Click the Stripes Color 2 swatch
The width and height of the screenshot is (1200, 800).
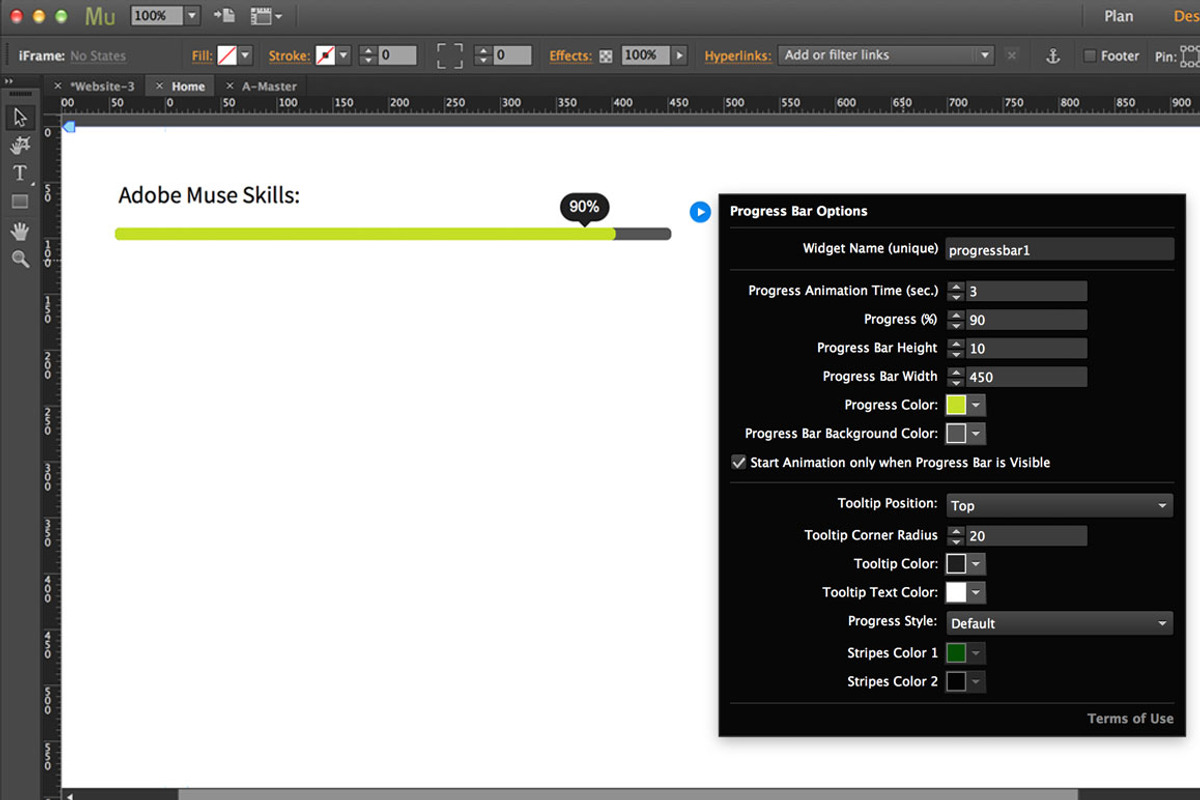pos(957,682)
